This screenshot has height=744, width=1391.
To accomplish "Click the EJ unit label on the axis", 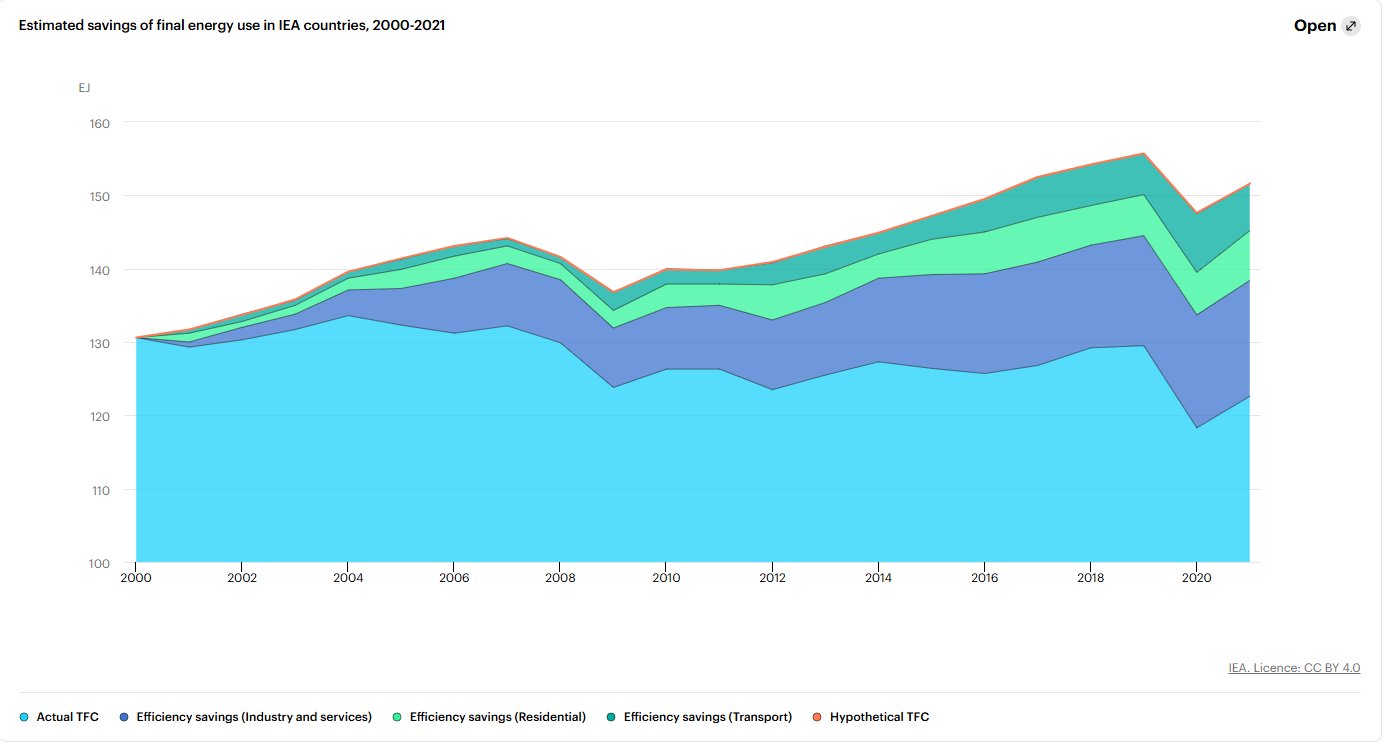I will point(85,88).
